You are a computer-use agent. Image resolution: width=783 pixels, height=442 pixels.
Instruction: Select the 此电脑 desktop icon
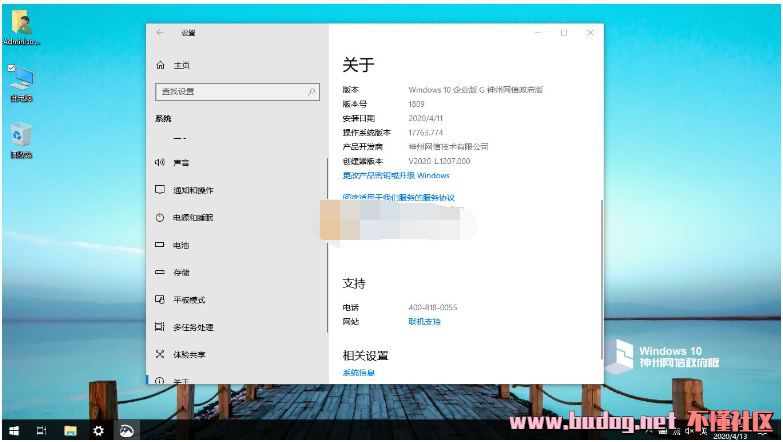[21, 83]
